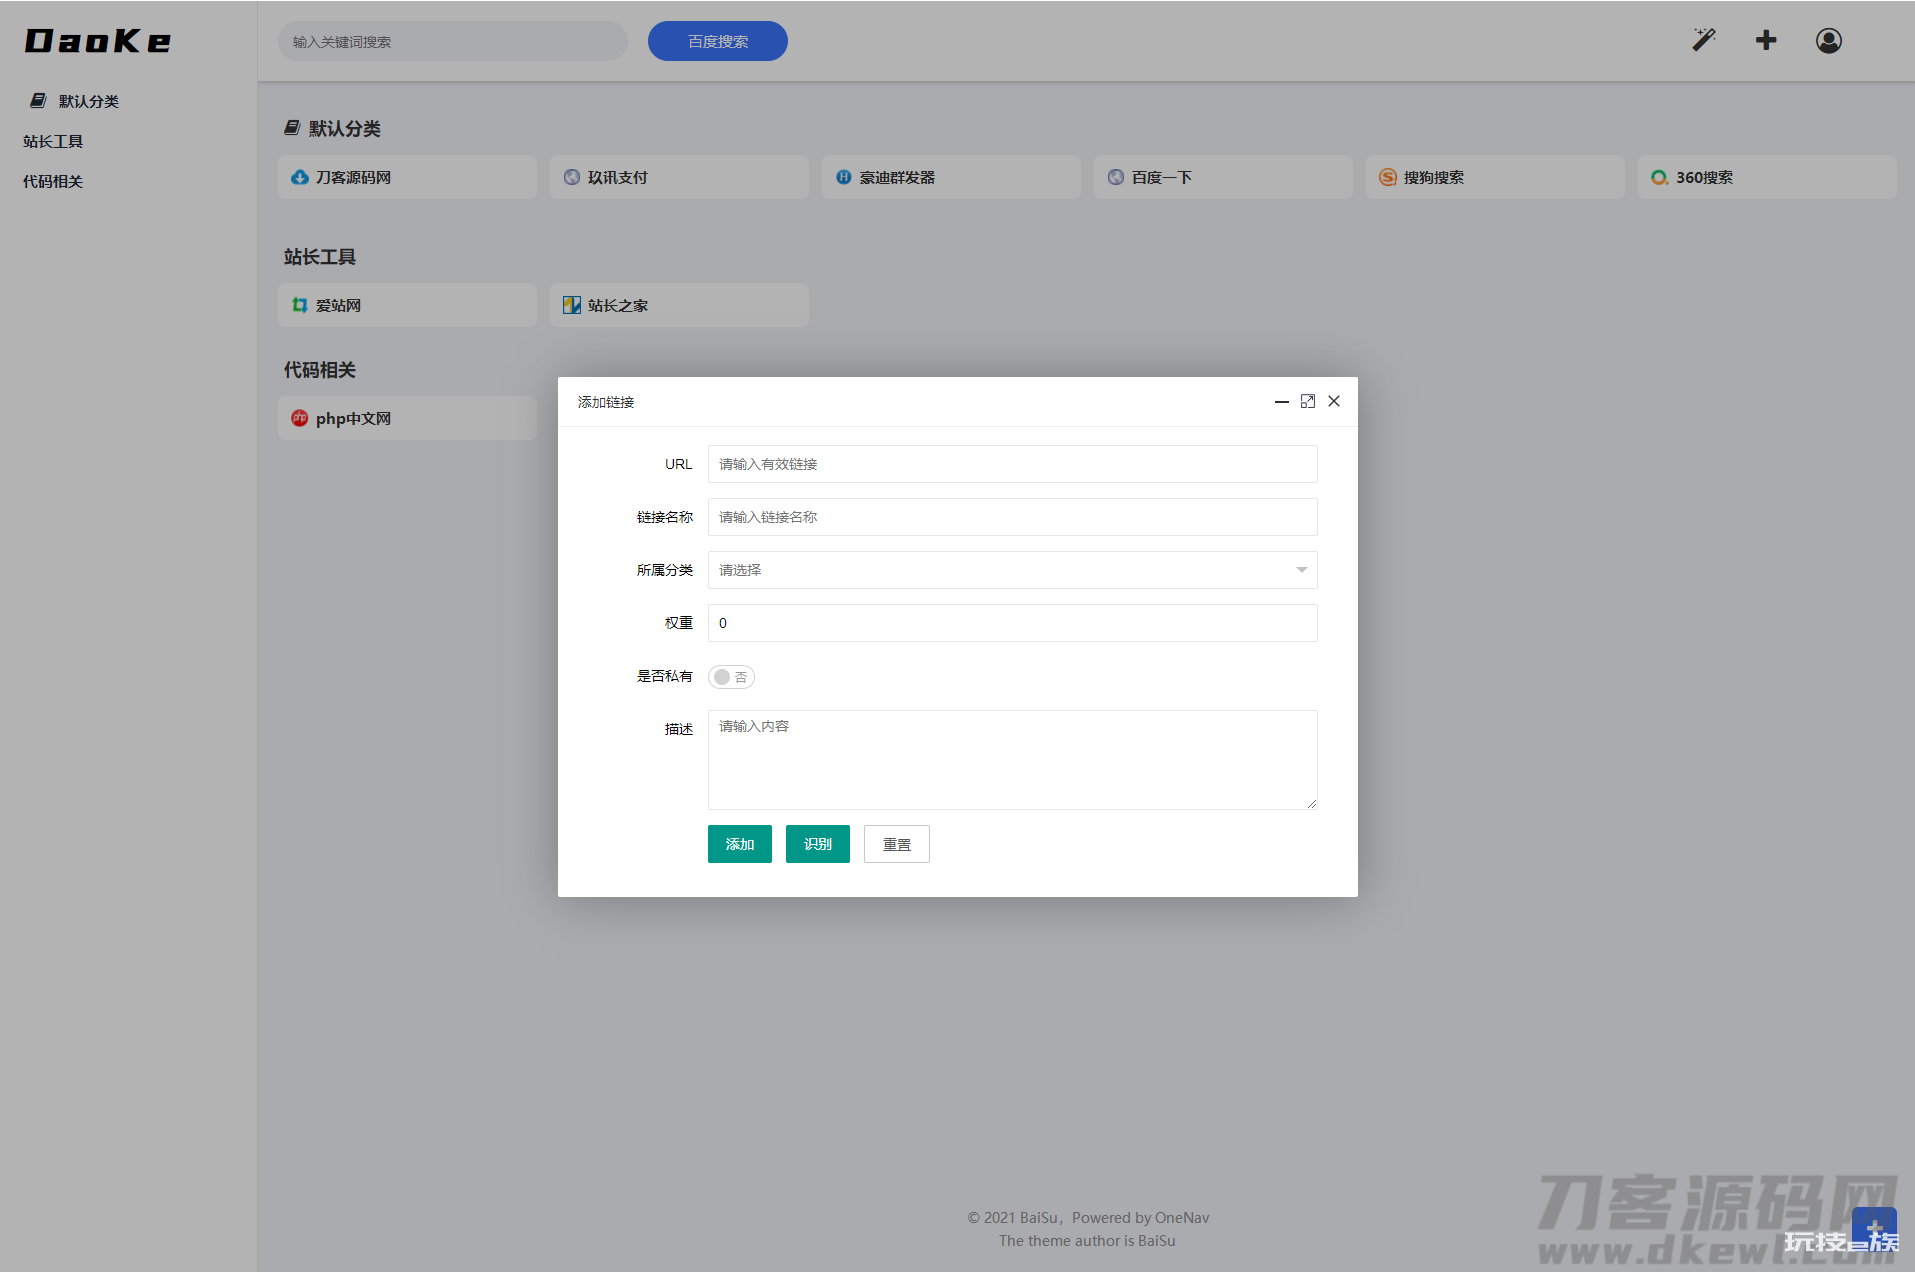Image resolution: width=1915 pixels, height=1272 pixels.
Task: Open the 所属分类 dropdown
Action: point(1012,570)
